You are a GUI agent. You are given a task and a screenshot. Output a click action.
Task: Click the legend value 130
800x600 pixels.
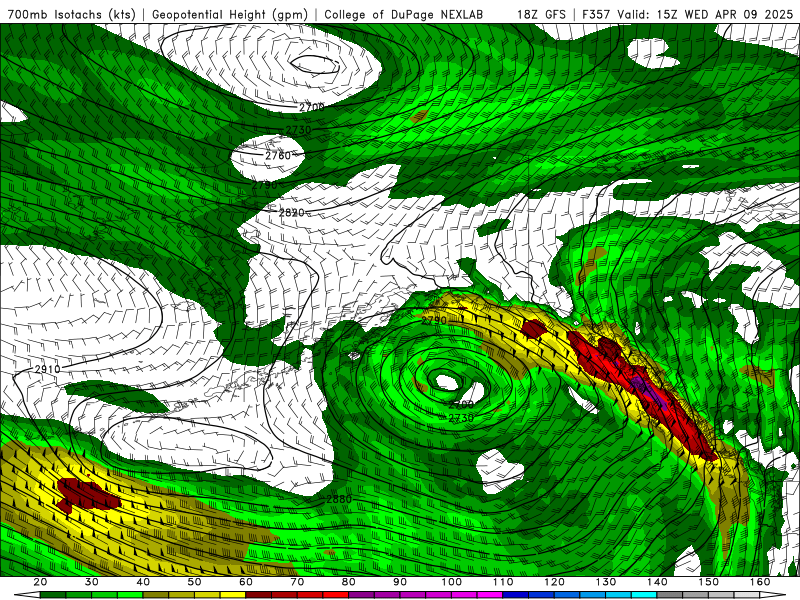(606, 582)
